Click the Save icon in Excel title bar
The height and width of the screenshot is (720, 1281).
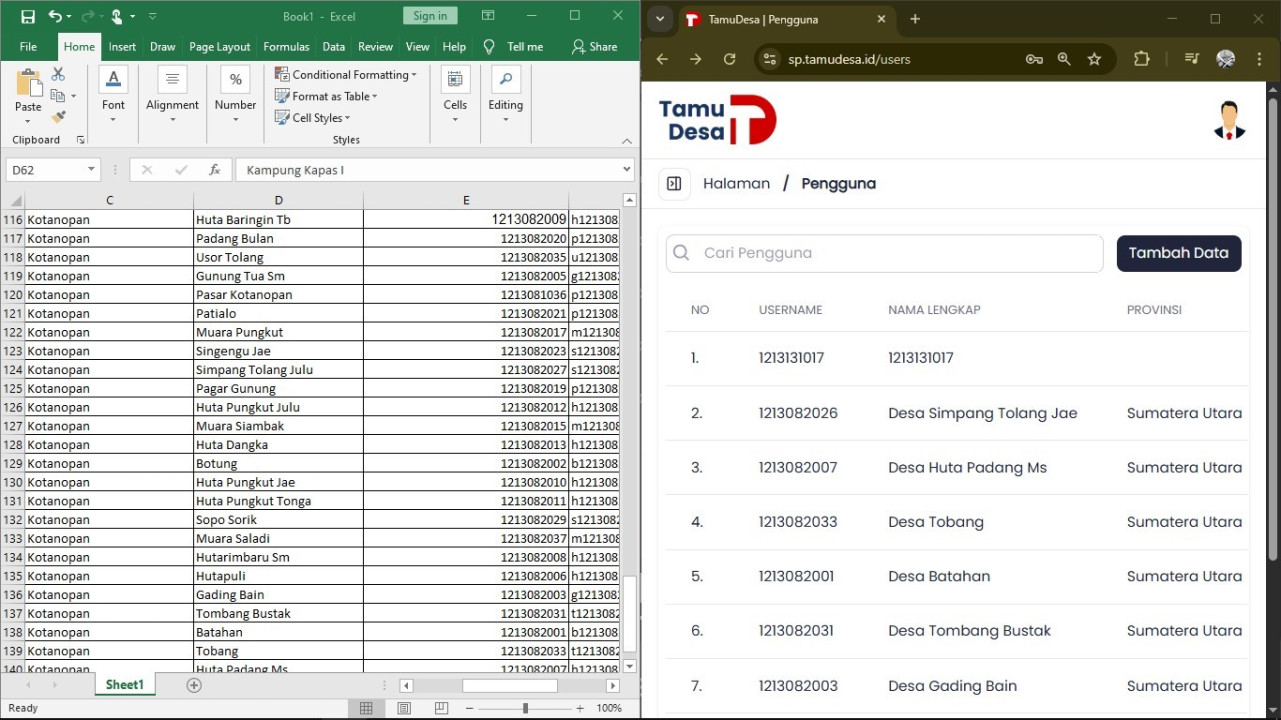[x=28, y=16]
